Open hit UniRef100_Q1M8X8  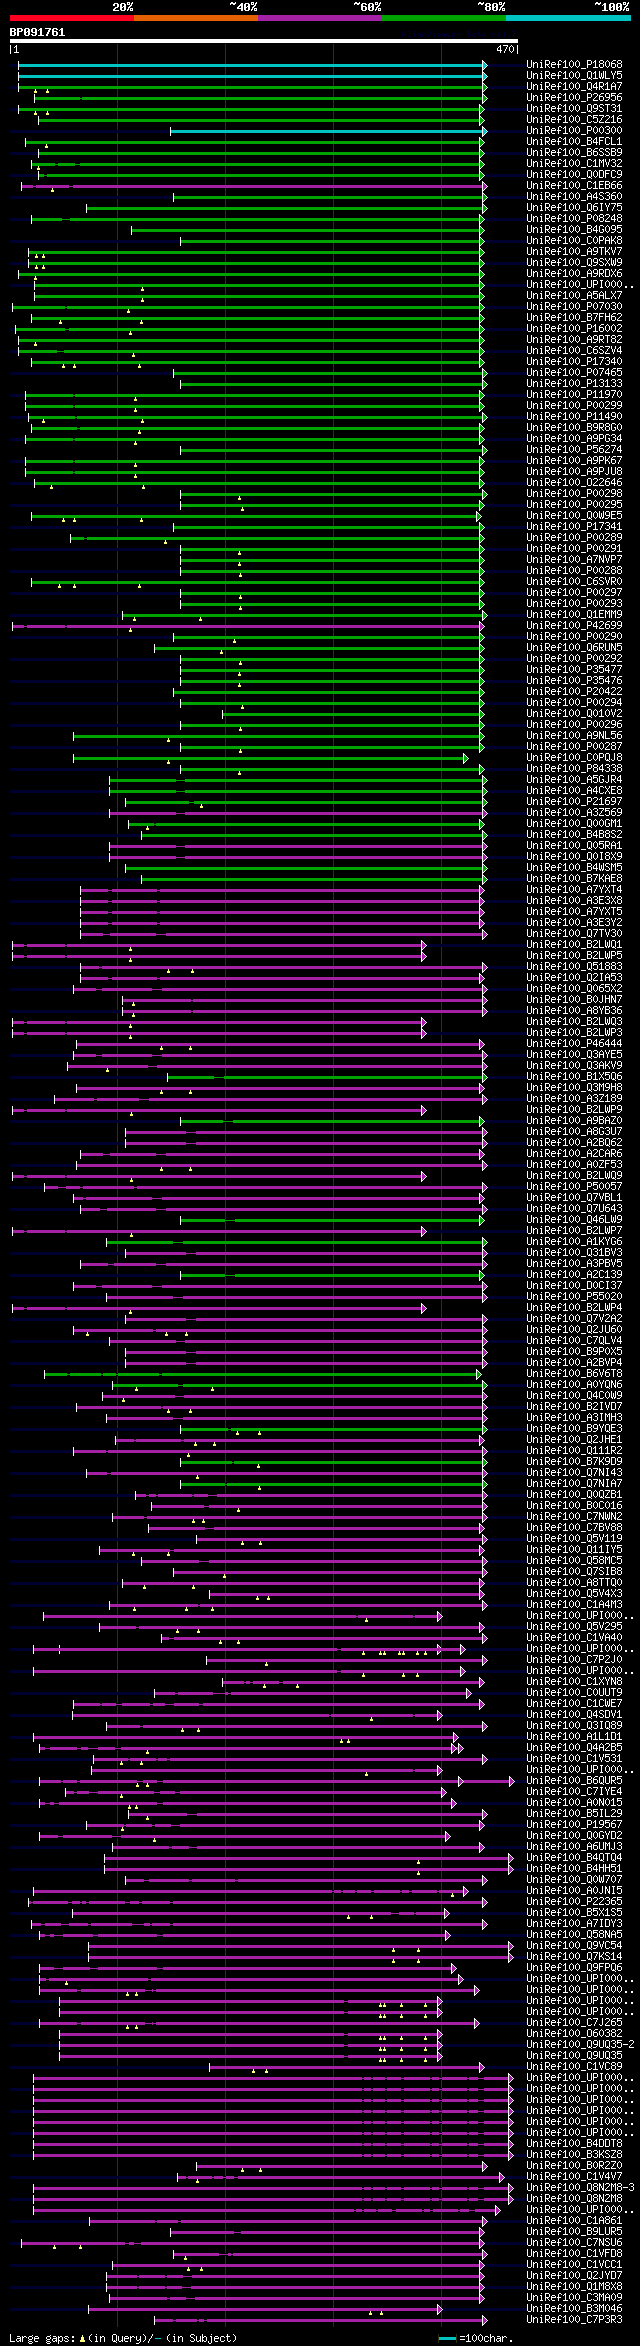coord(574,2287)
